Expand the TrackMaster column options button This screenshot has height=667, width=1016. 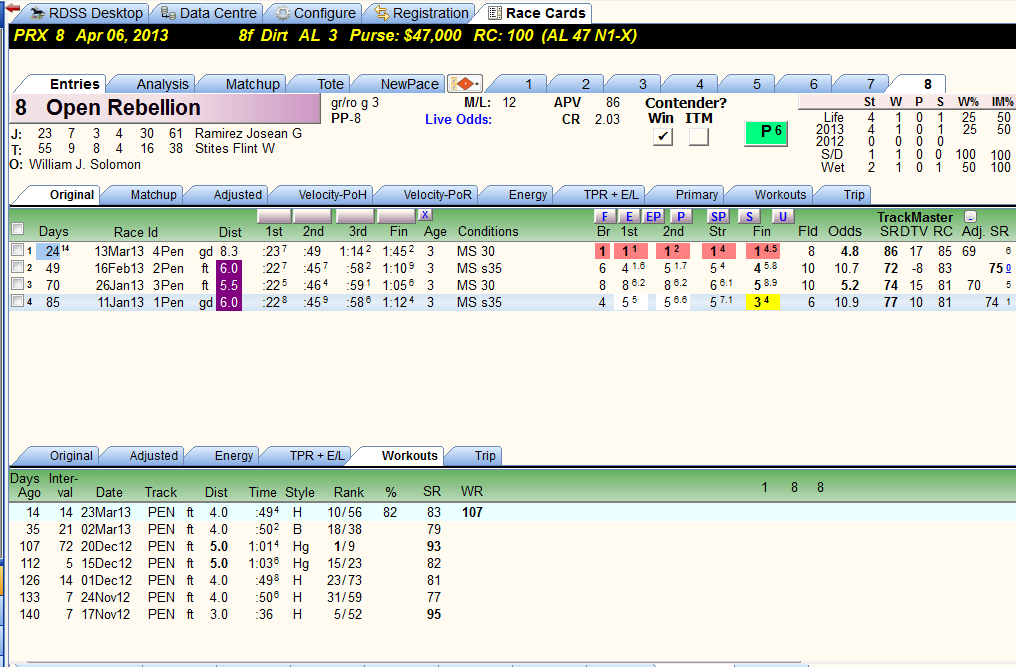pos(970,216)
